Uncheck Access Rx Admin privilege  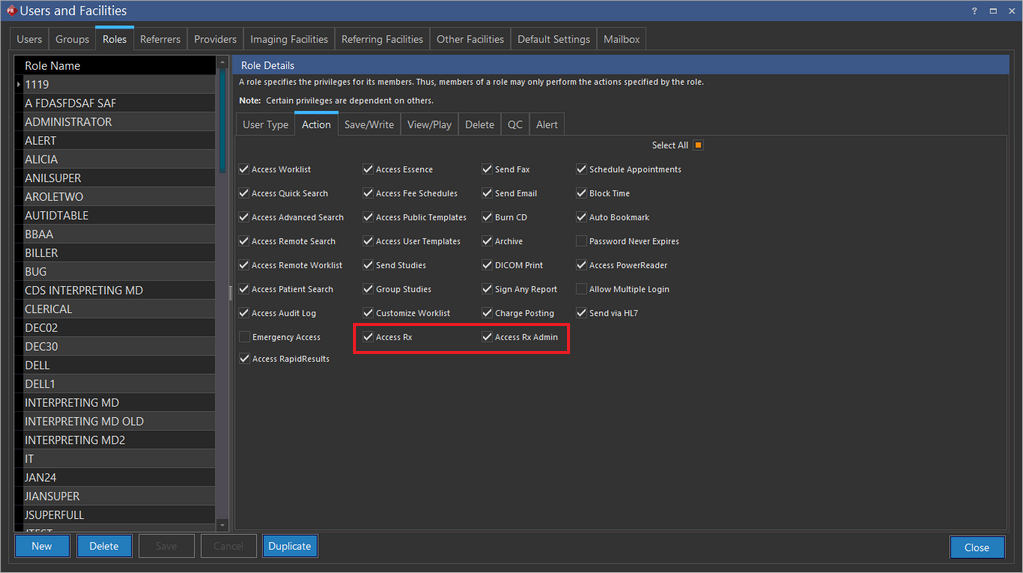pyautogui.click(x=487, y=338)
